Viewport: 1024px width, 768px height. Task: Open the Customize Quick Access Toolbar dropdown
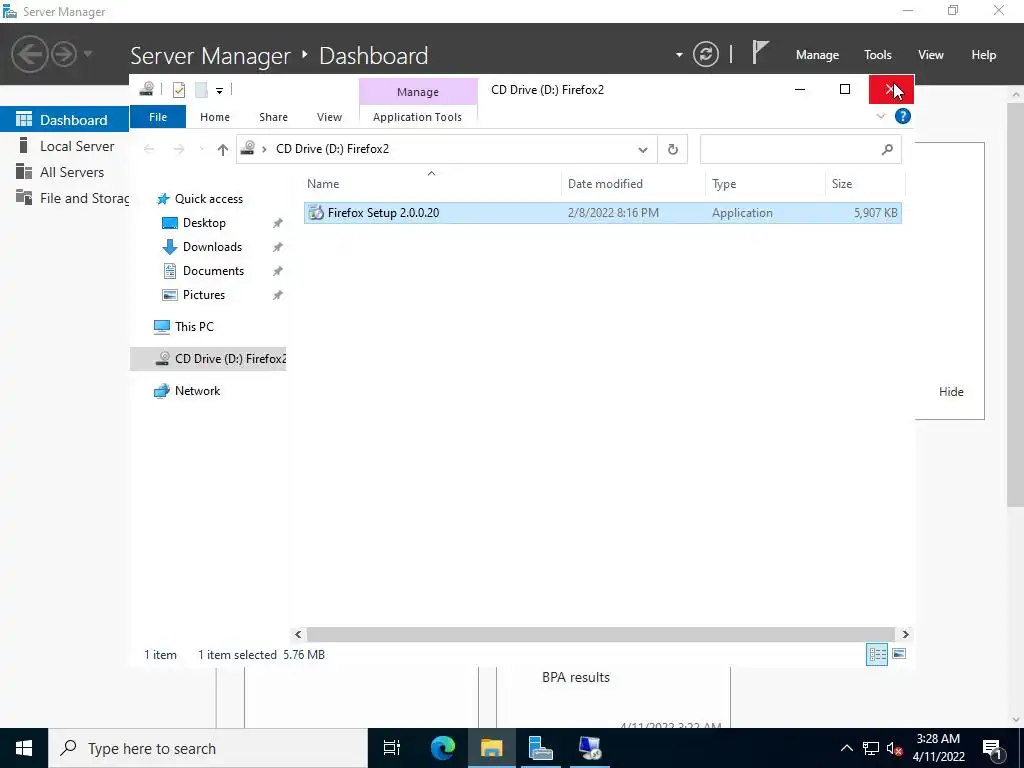pos(219,91)
